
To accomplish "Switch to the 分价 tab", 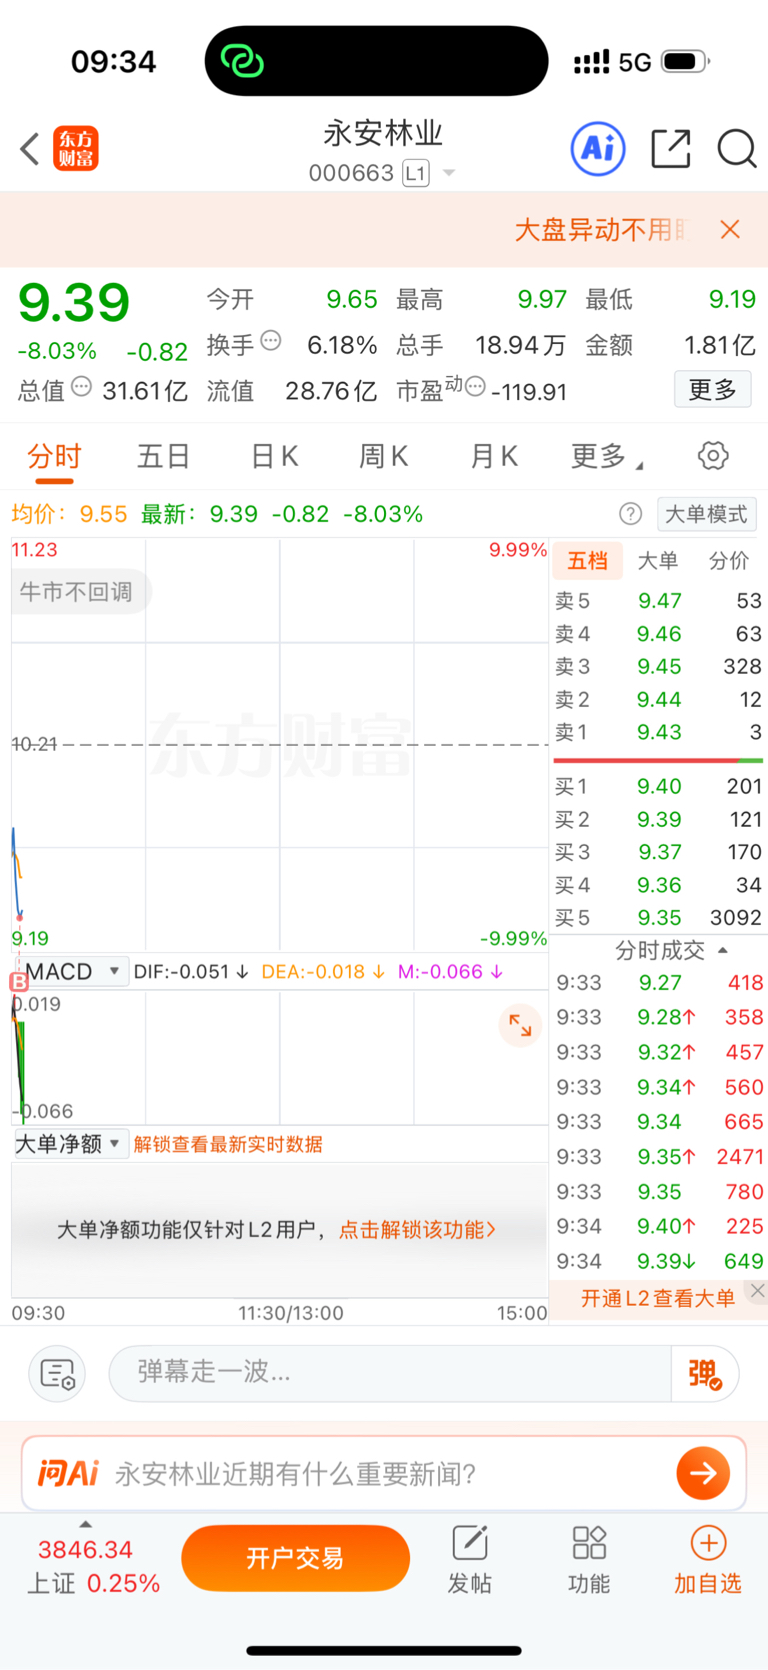I will (x=729, y=561).
